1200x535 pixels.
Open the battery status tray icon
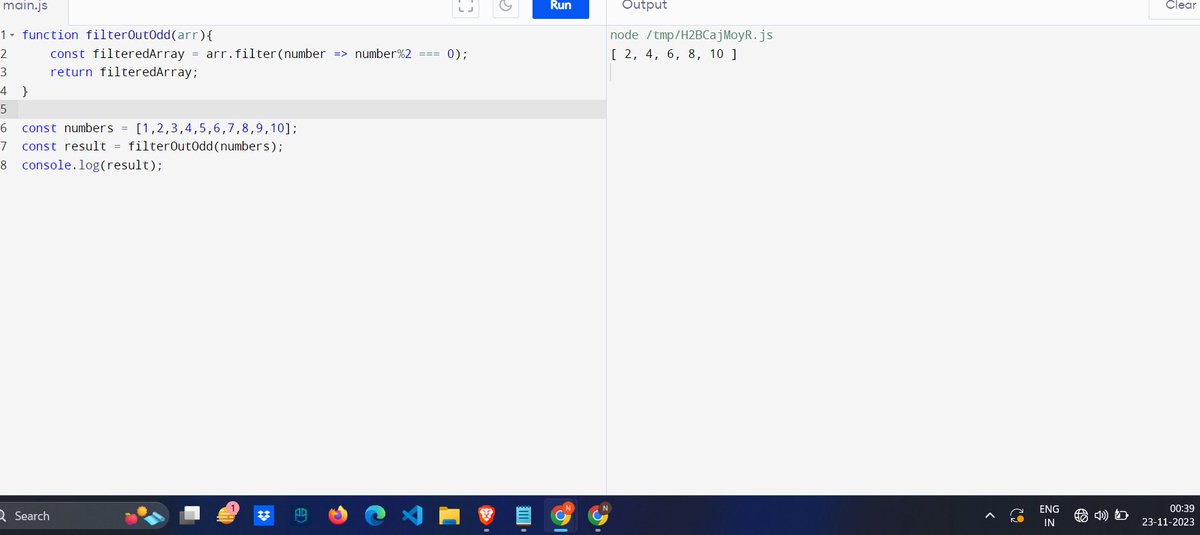point(1120,516)
